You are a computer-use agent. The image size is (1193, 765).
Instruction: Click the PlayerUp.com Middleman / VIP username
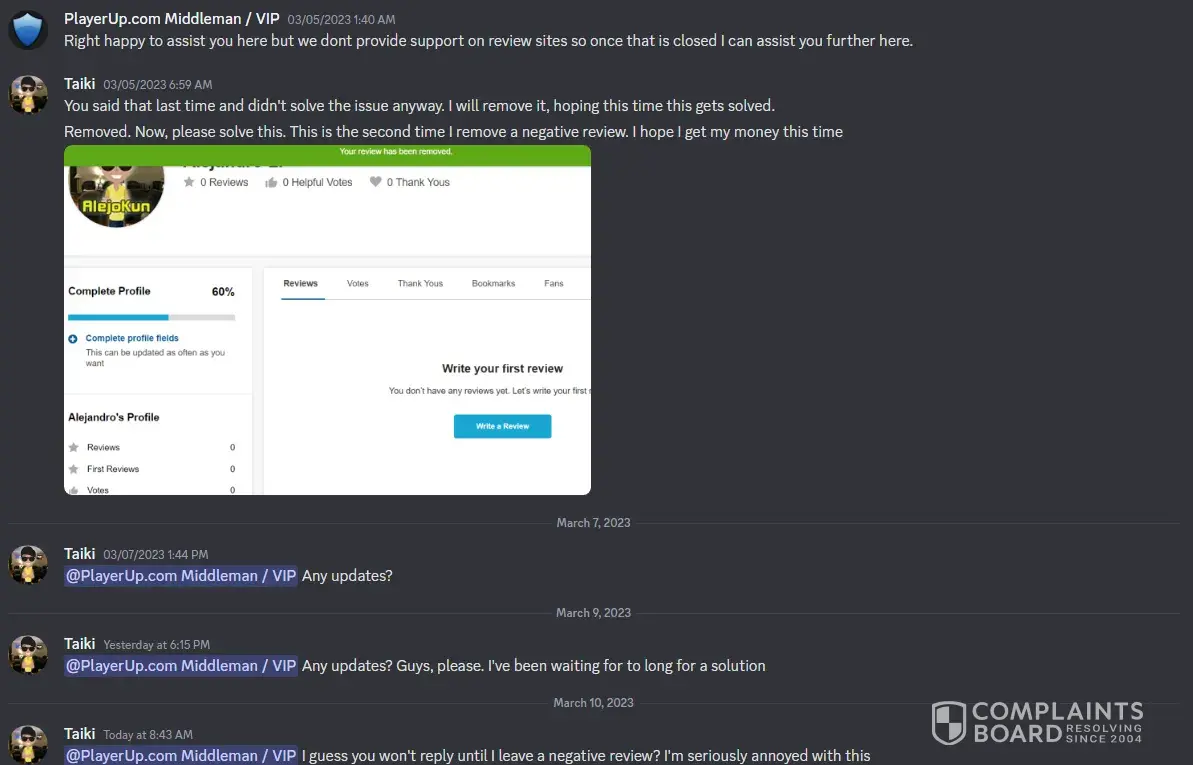[x=171, y=18]
